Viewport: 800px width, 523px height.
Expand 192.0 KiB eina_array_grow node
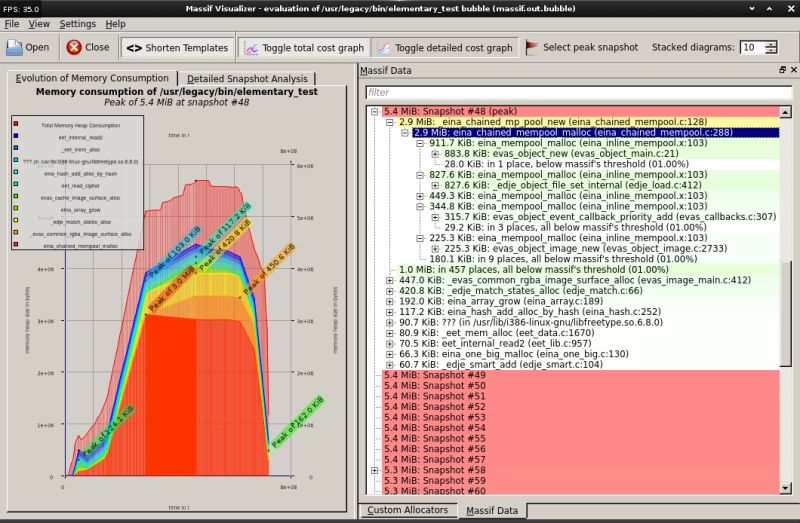coord(390,302)
